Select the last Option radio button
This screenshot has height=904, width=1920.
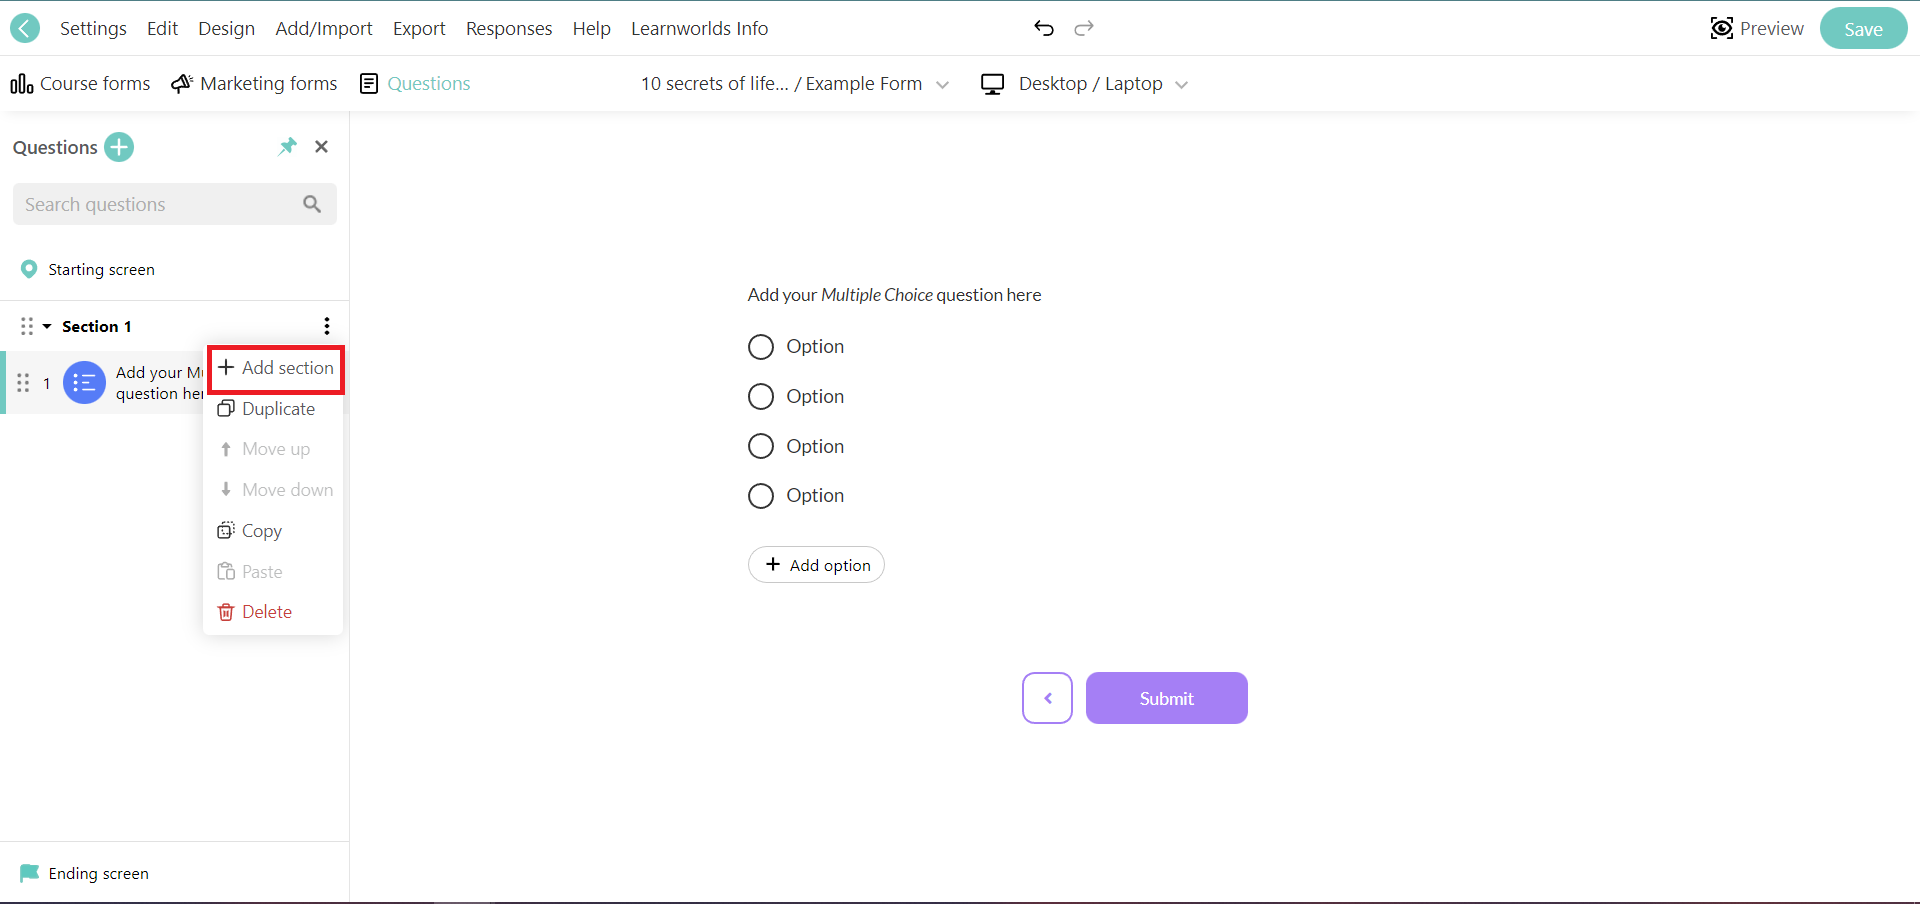[x=761, y=496]
